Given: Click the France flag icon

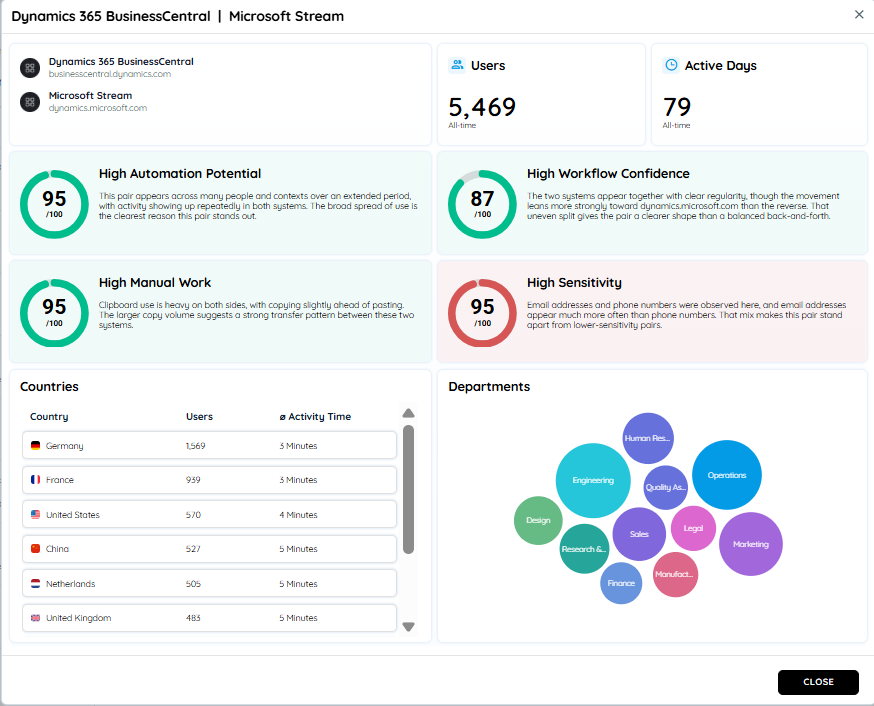Looking at the screenshot, I should click(x=36, y=480).
